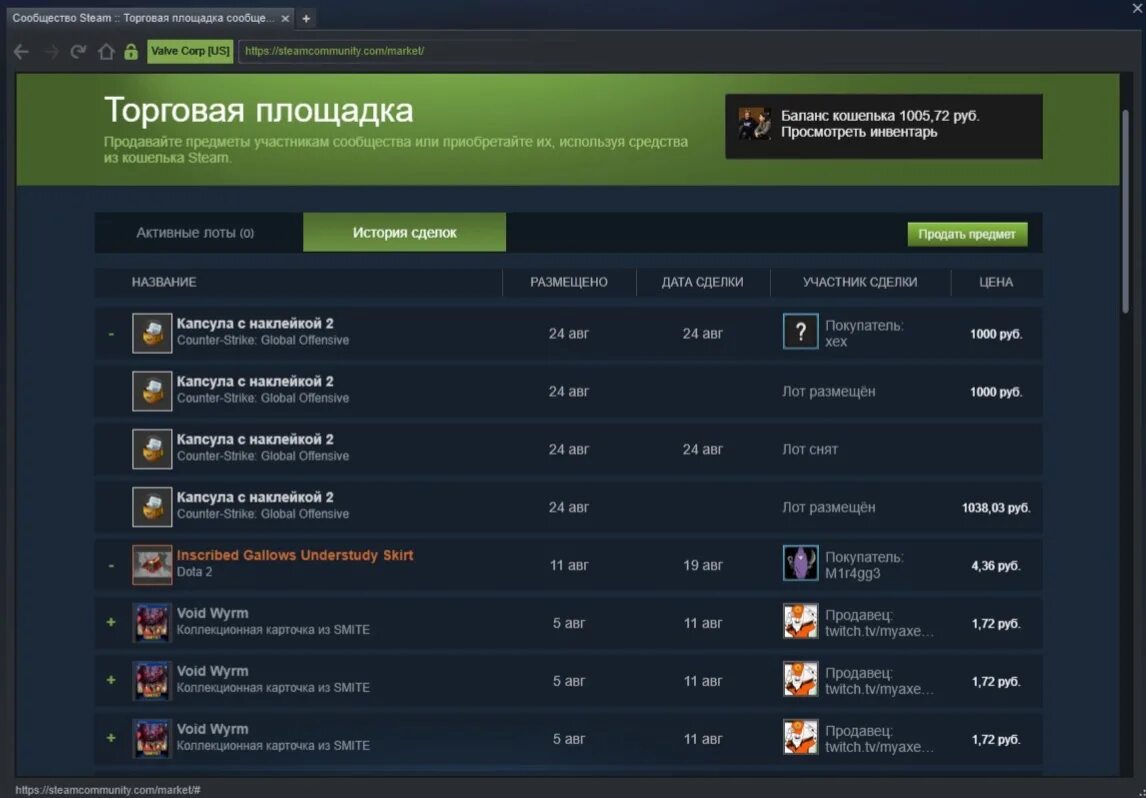This screenshot has width=1146, height=798.
Task: Click Void Wyrm card icon in second Void Wyrm row
Action: [x=152, y=680]
